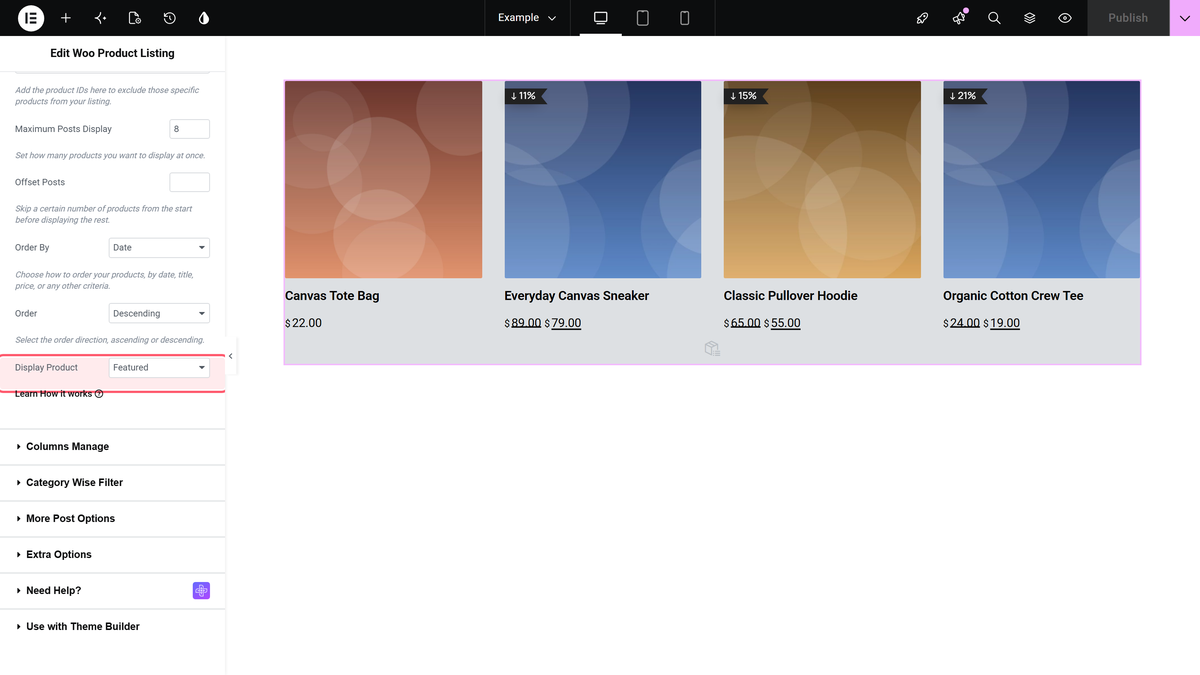Click the Preview Changes eye icon
1200x675 pixels.
pyautogui.click(x=1065, y=18)
